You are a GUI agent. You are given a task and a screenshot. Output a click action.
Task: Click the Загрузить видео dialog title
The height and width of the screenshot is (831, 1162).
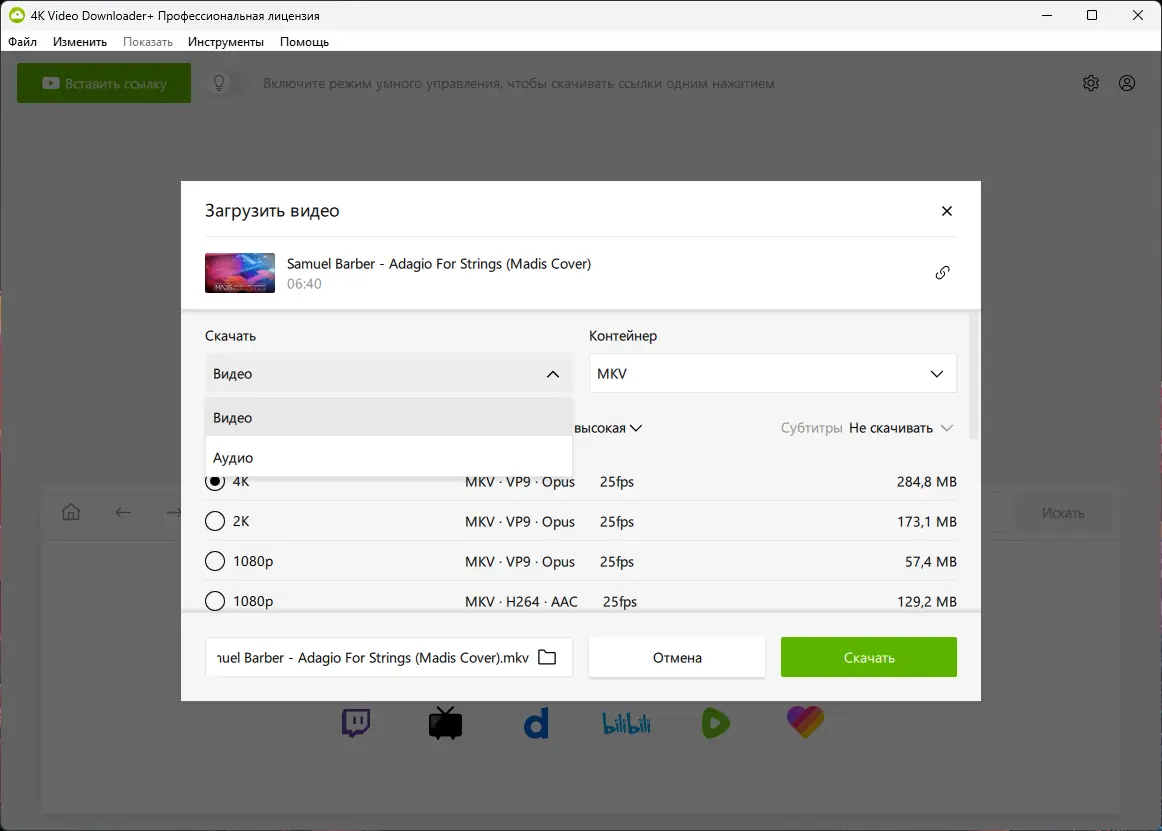coord(272,211)
